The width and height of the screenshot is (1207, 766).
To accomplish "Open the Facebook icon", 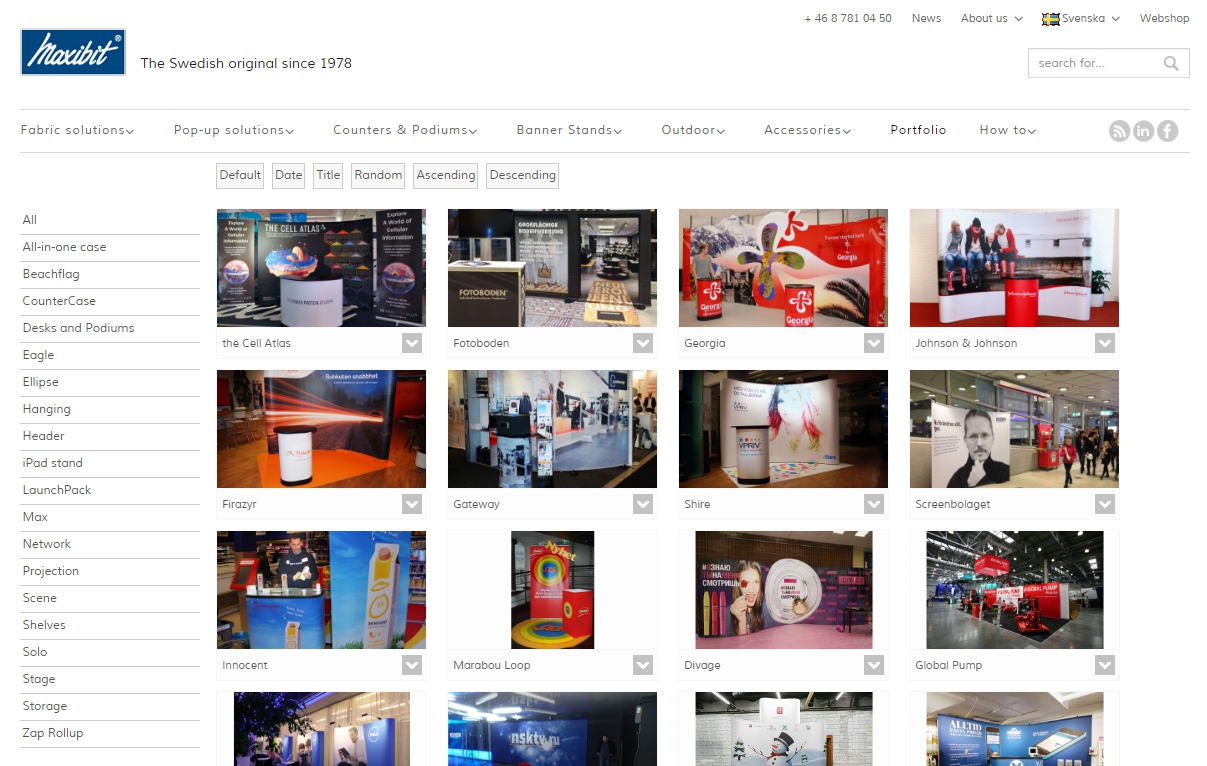I will pos(1168,131).
